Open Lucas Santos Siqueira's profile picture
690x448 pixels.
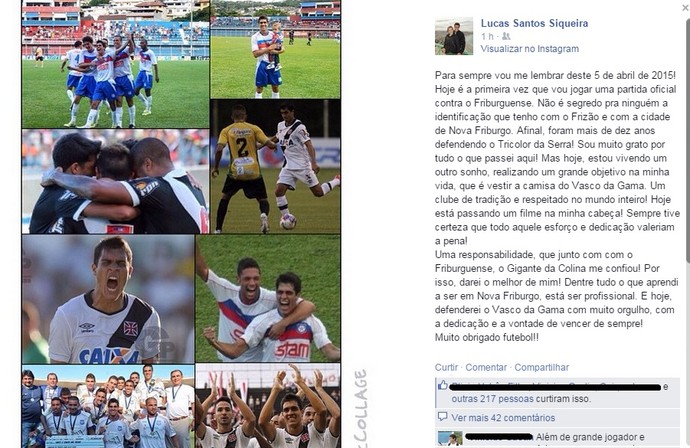click(x=454, y=36)
